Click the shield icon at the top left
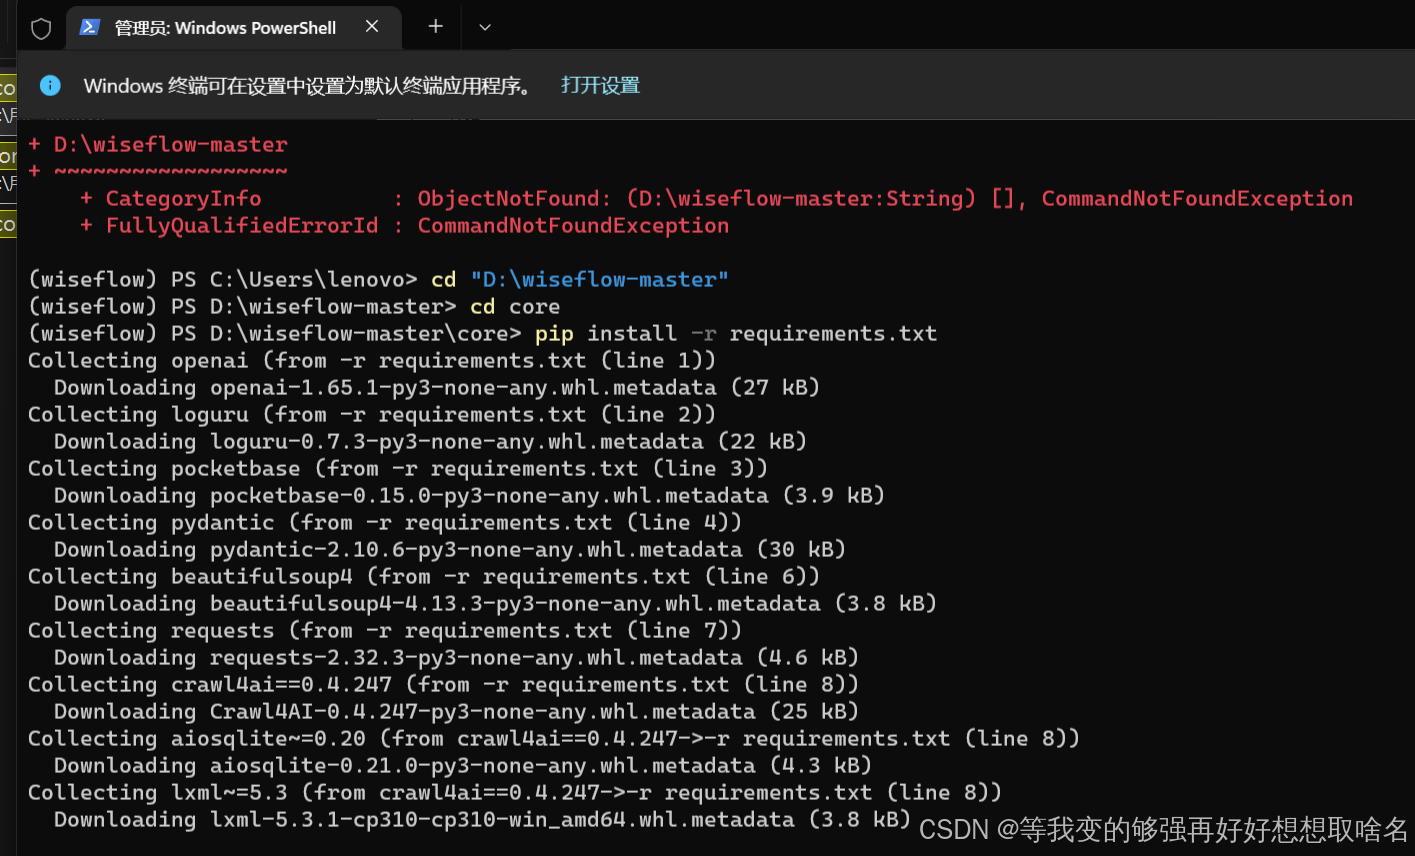Image resolution: width=1415 pixels, height=856 pixels. (x=40, y=28)
